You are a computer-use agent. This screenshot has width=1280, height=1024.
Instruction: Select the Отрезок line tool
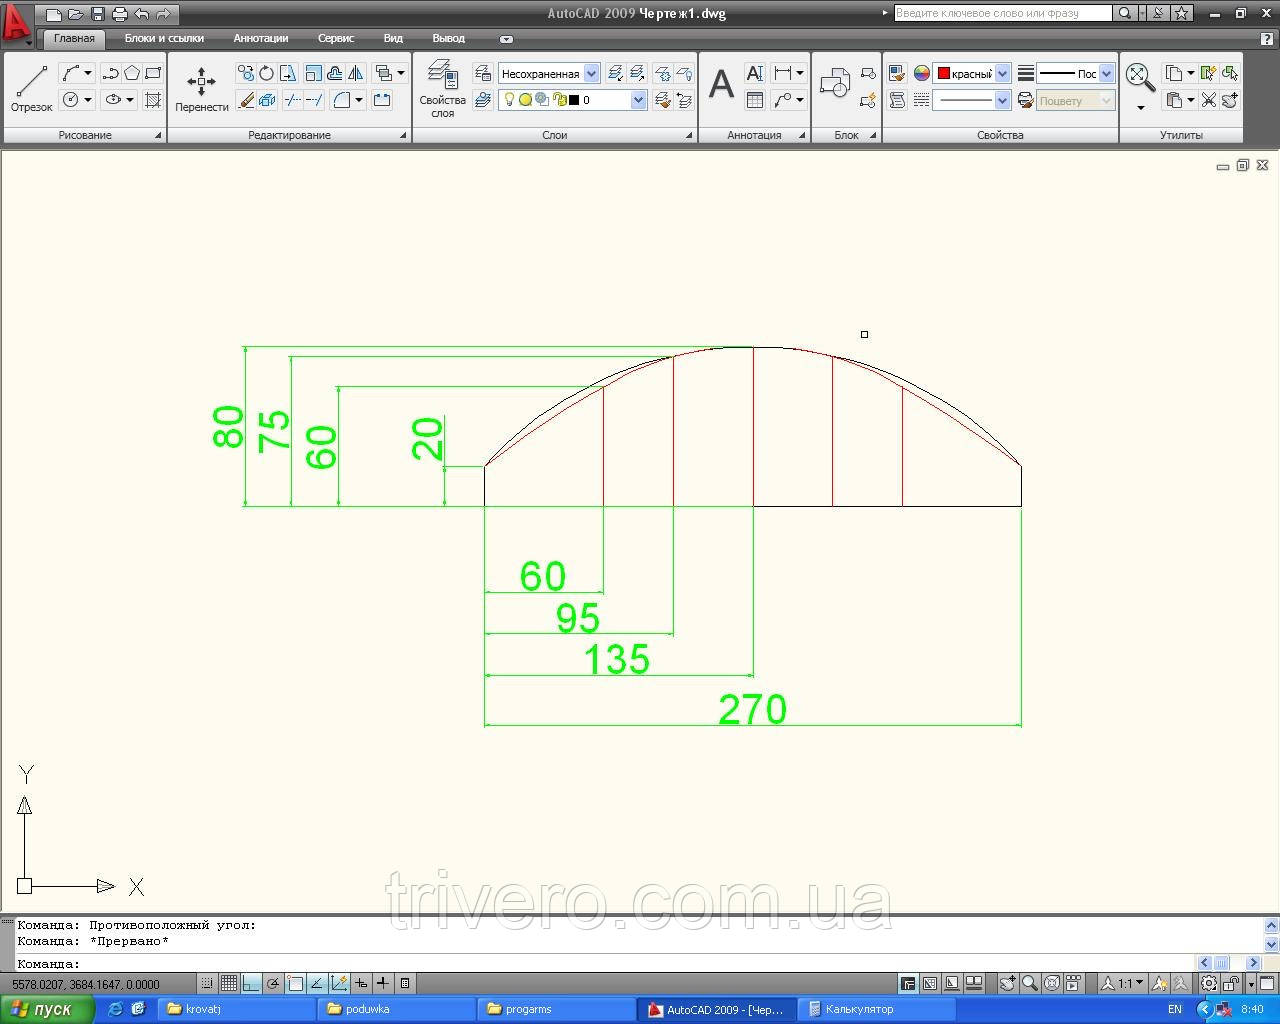pos(31,89)
